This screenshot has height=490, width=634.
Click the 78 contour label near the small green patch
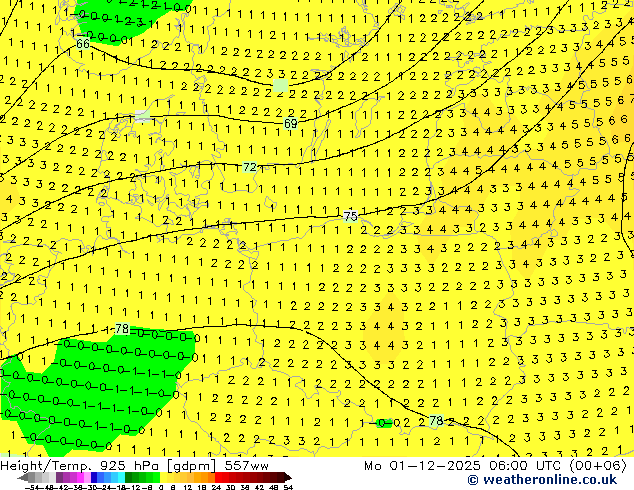click(436, 420)
